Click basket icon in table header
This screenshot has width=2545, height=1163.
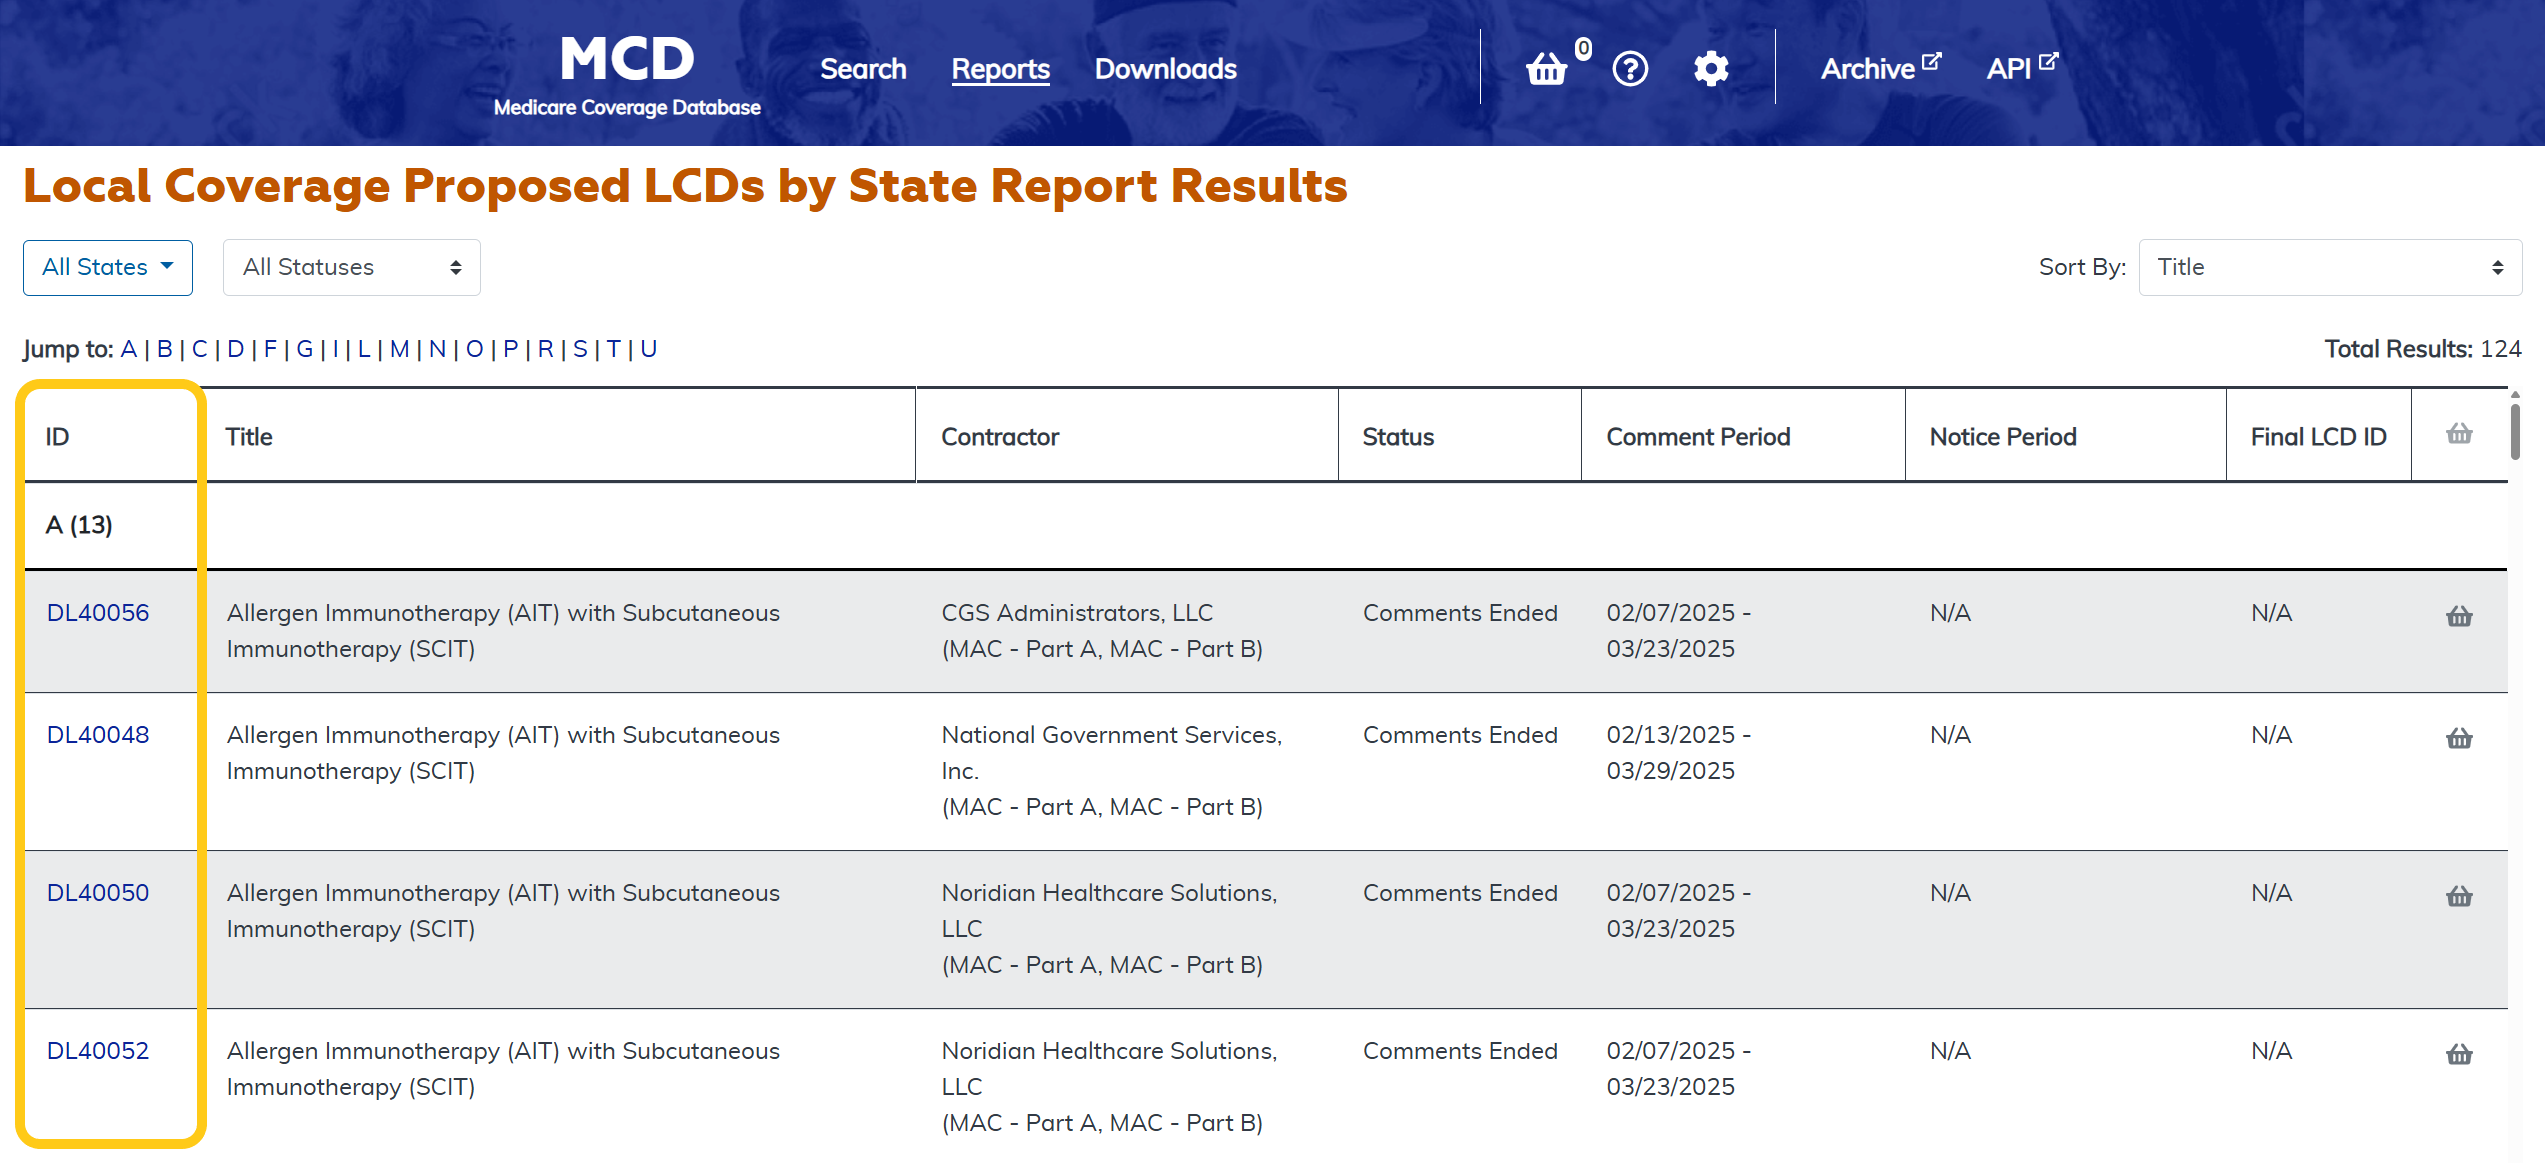click(x=2459, y=434)
